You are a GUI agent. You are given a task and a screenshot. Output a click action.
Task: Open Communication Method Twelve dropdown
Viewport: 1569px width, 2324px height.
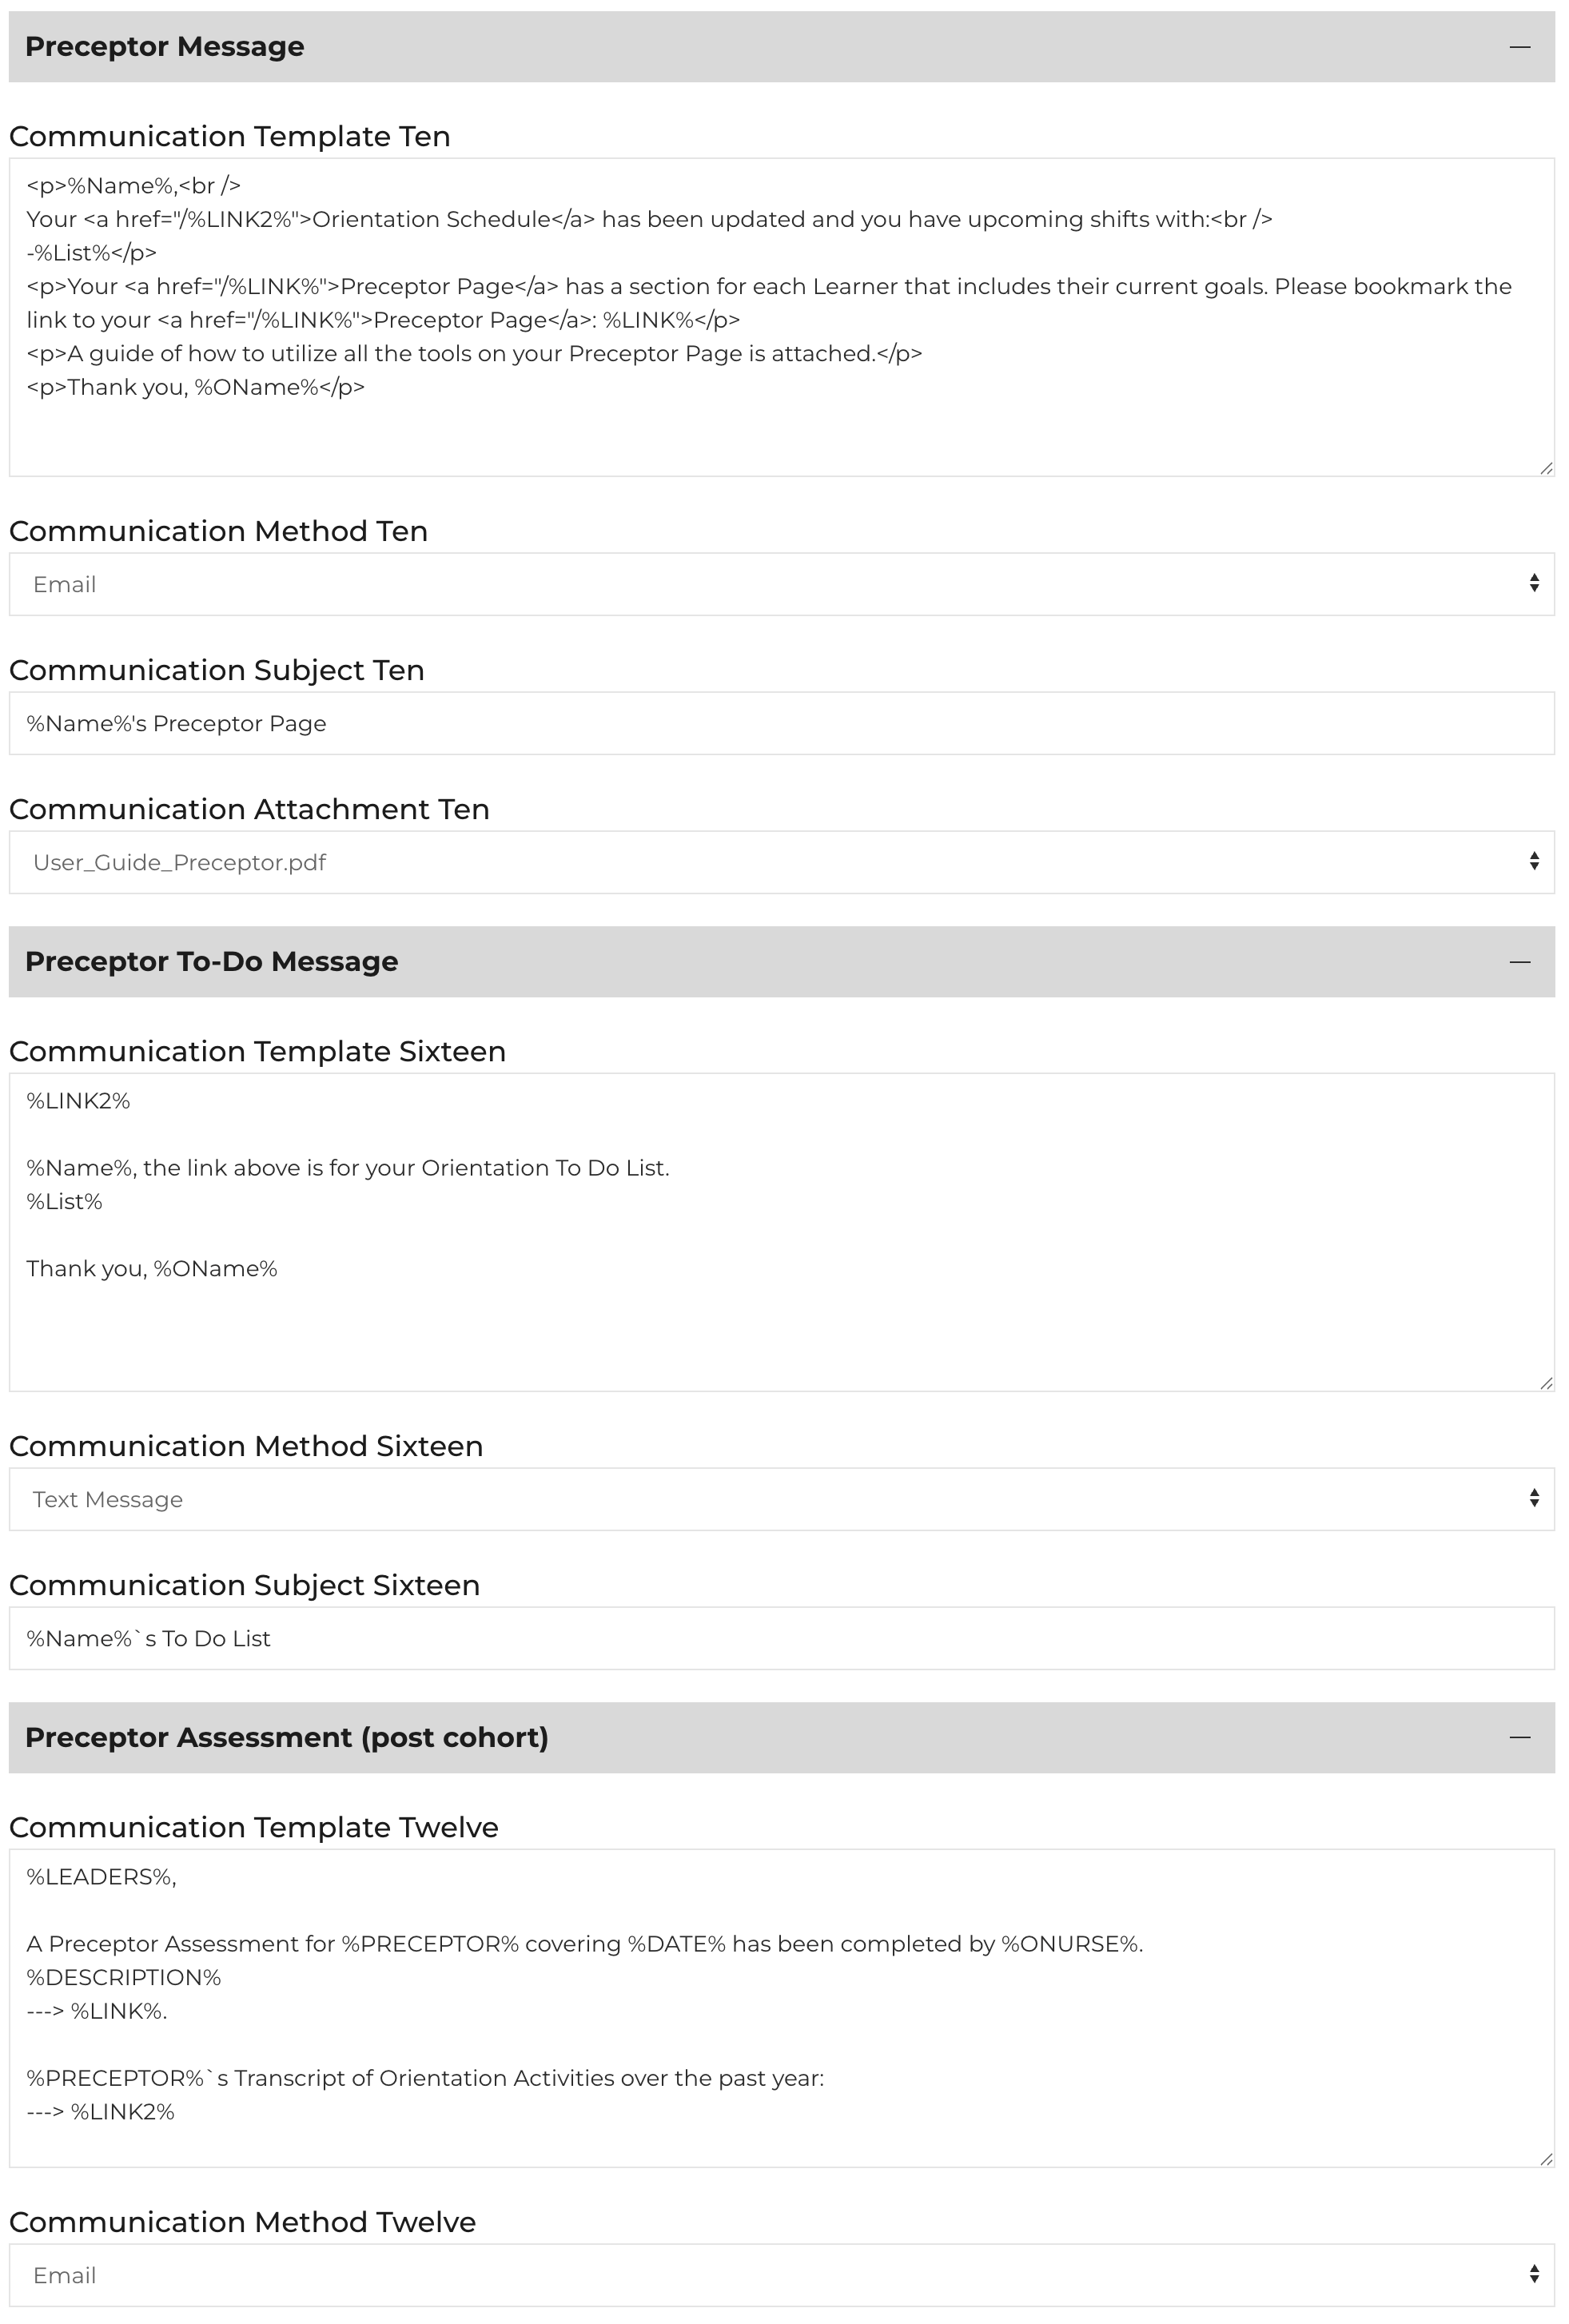coord(781,2275)
